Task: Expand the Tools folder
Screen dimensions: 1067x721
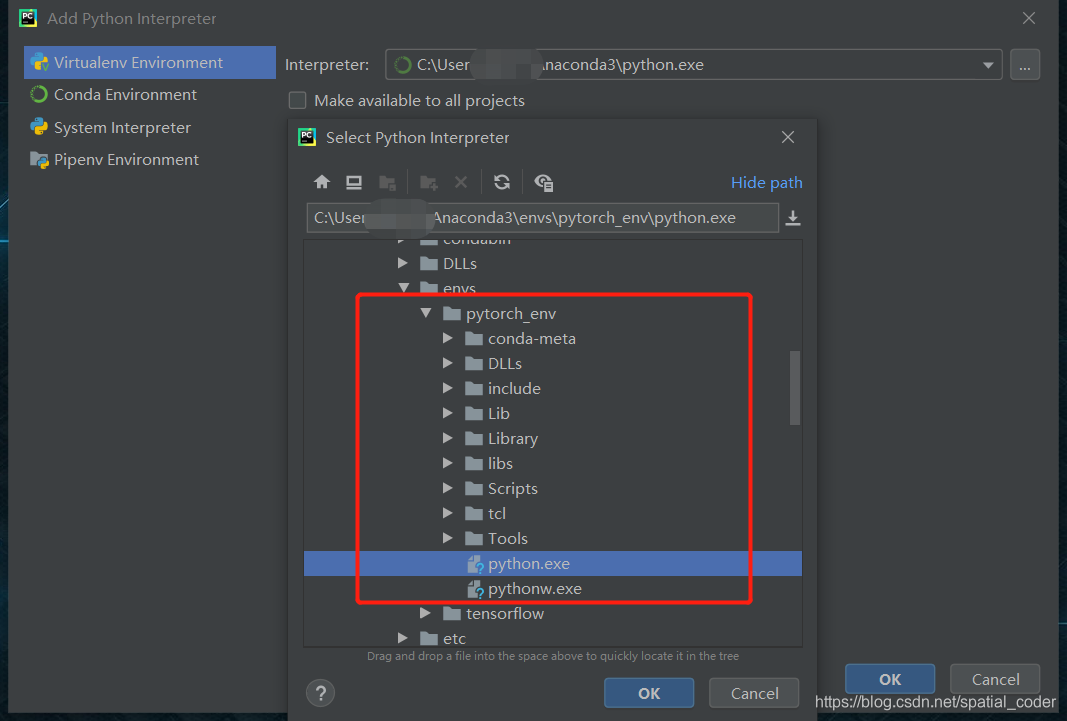Action: pyautogui.click(x=447, y=538)
